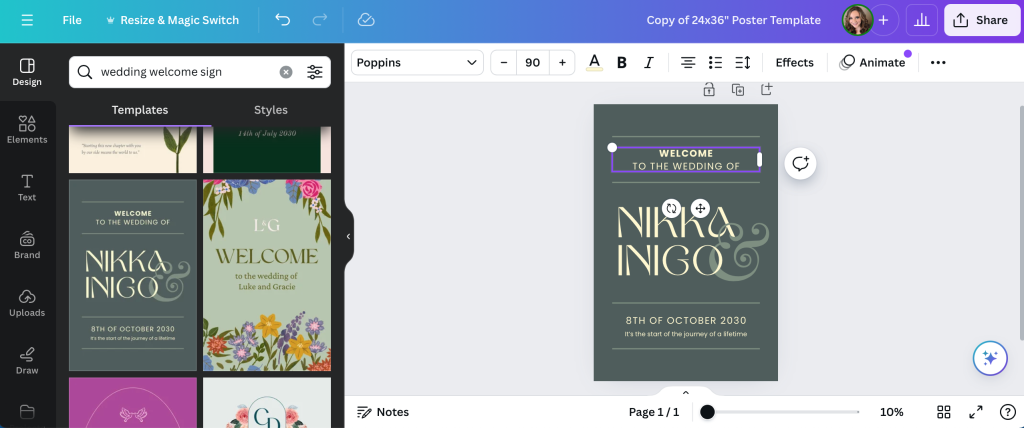Open line spacing options
Image resolution: width=1024 pixels, height=428 pixels.
tap(743, 63)
